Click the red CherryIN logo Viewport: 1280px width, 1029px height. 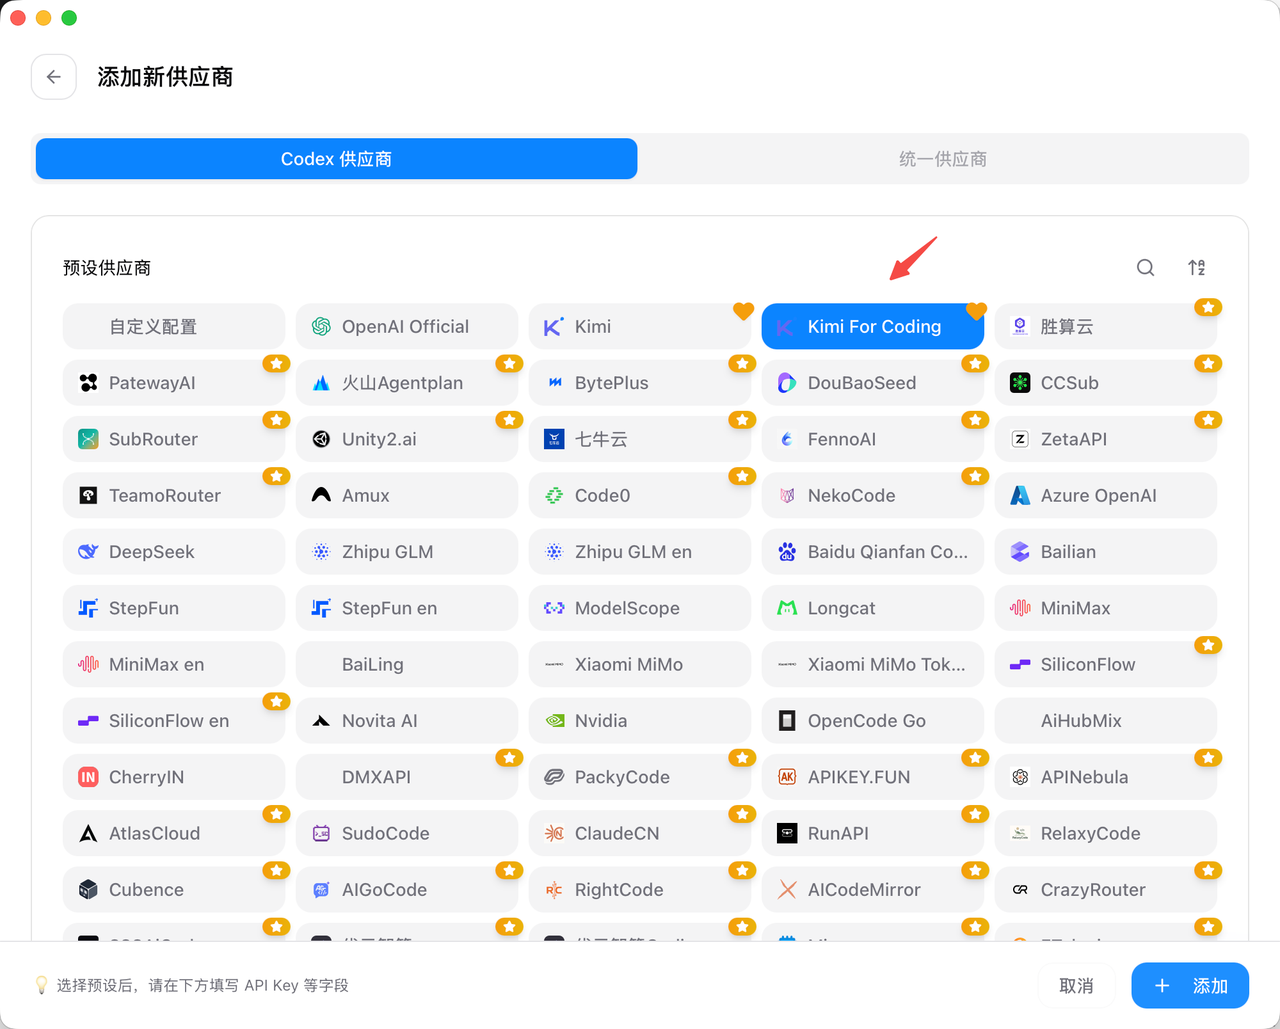tap(88, 777)
